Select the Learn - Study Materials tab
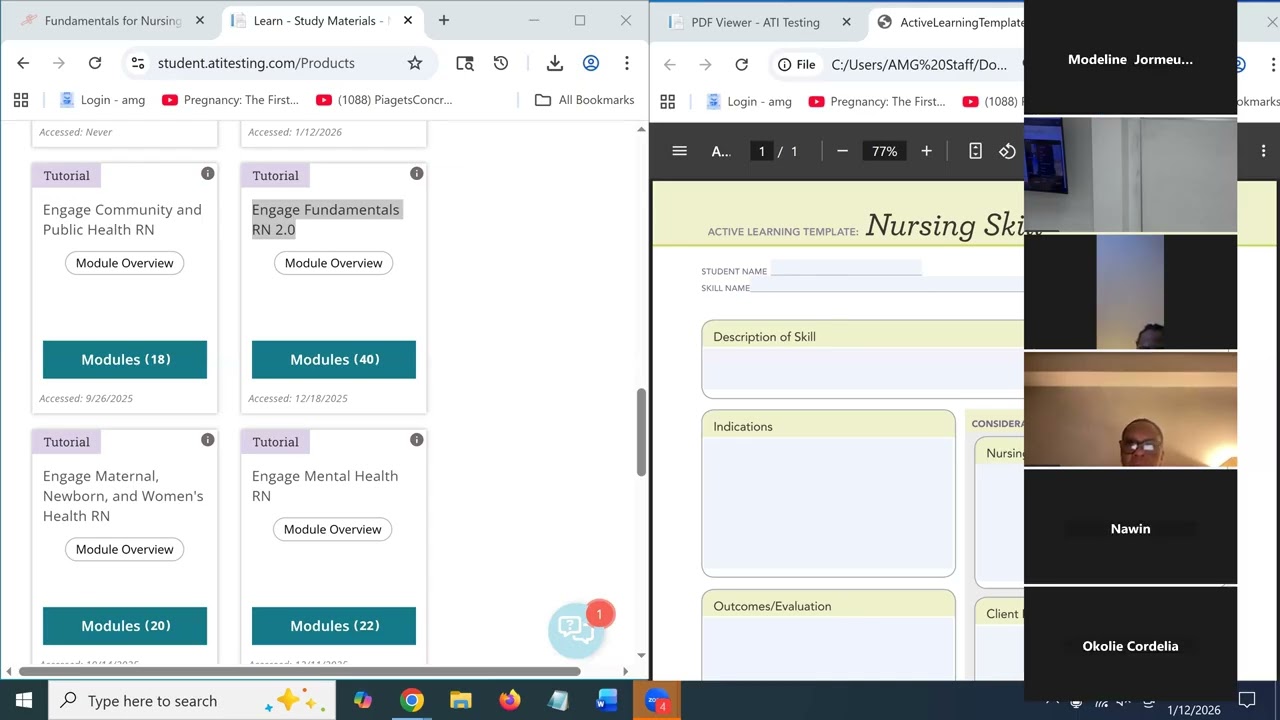The image size is (1280, 720). (322, 20)
